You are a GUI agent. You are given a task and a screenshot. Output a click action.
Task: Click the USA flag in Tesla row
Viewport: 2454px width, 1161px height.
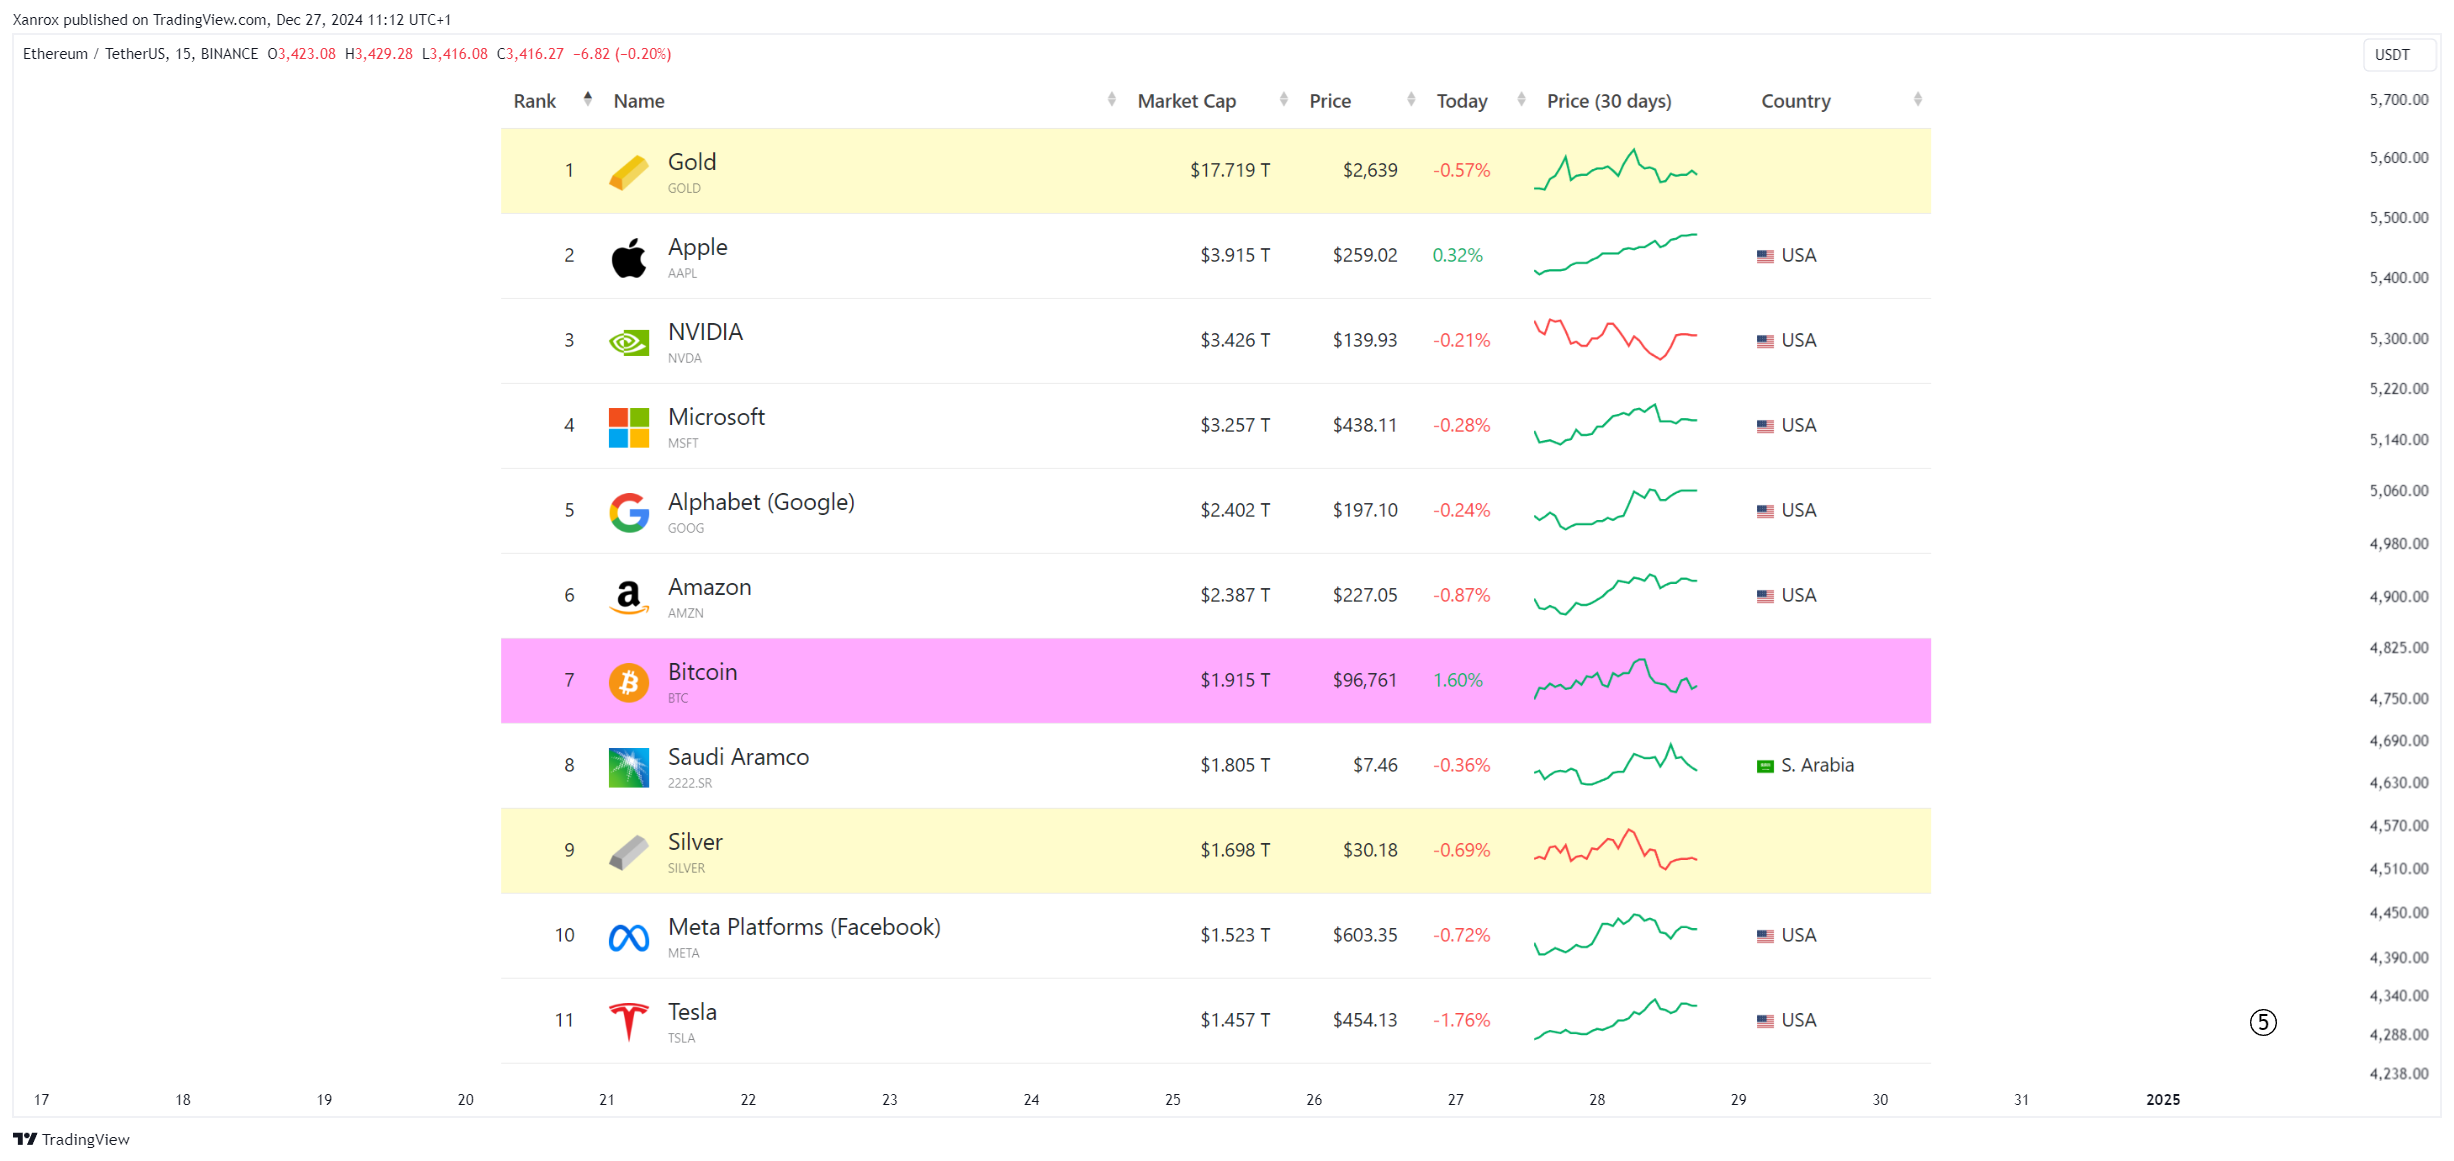click(x=1765, y=1021)
